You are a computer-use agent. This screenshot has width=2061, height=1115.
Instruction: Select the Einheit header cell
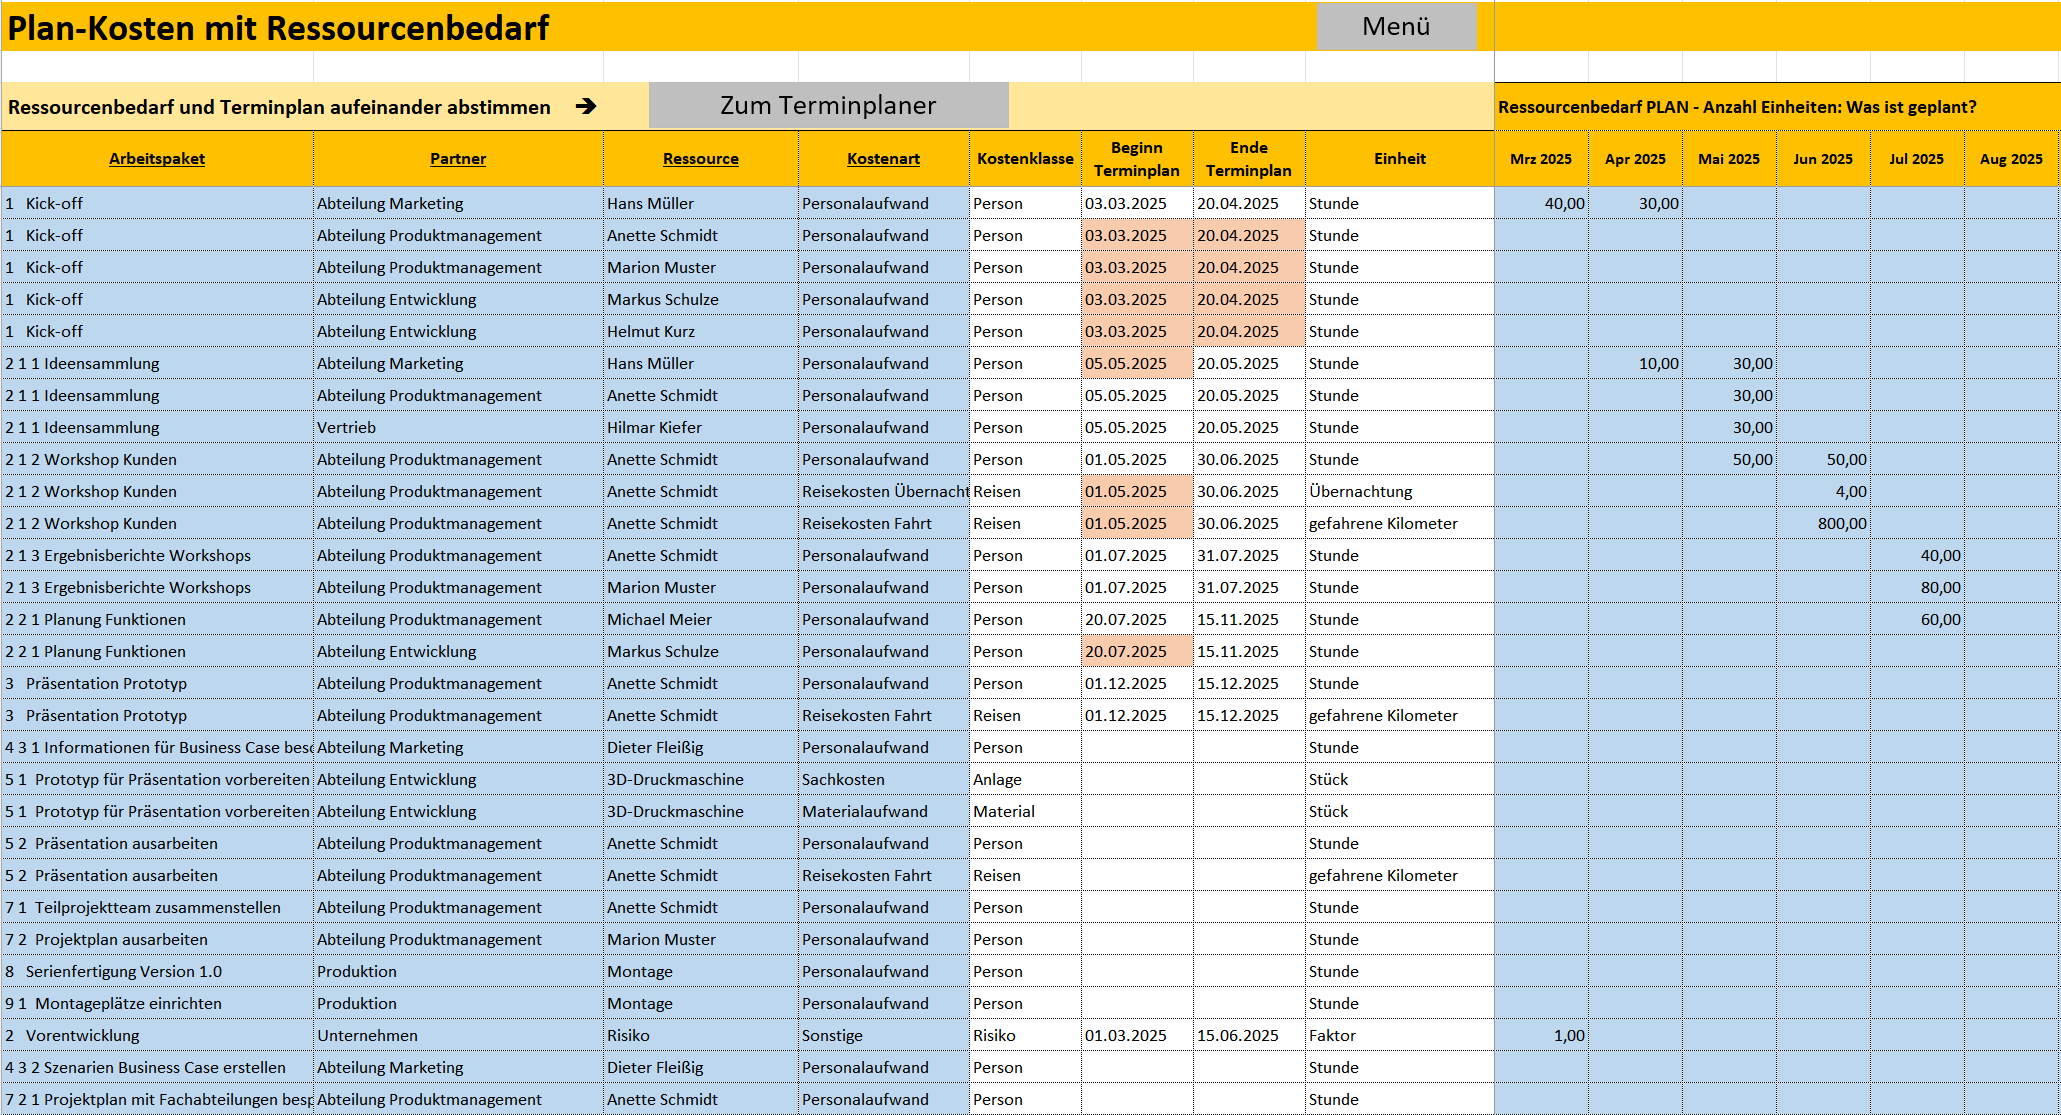pos(1400,158)
